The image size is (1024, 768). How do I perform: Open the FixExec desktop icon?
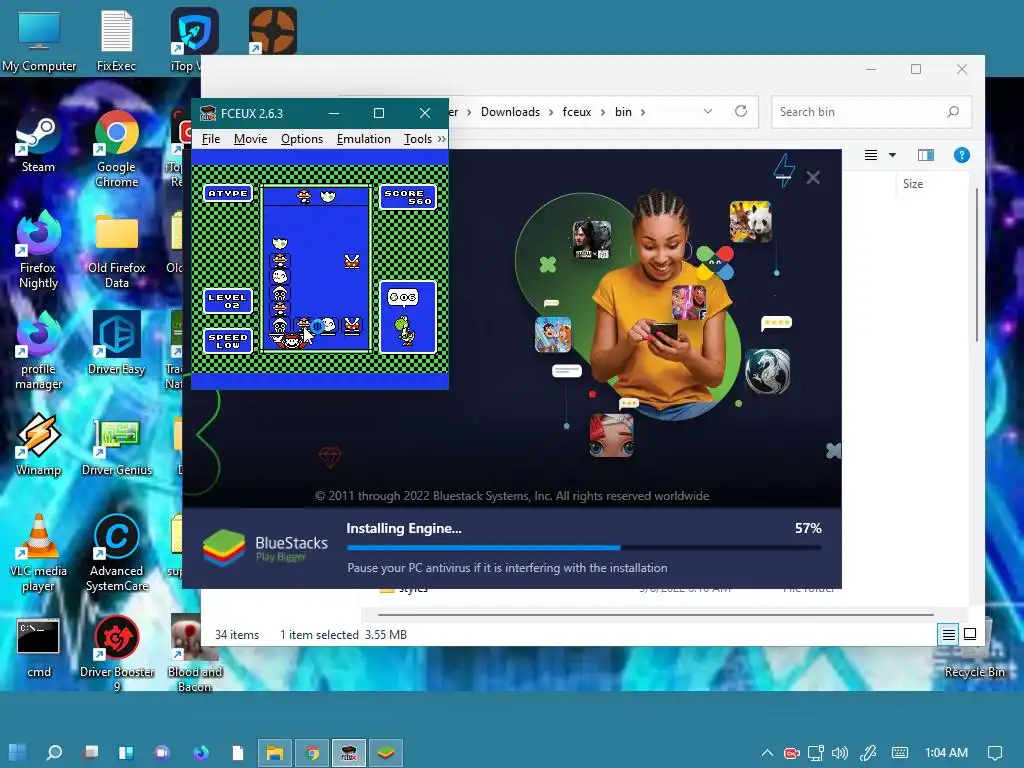(x=116, y=39)
